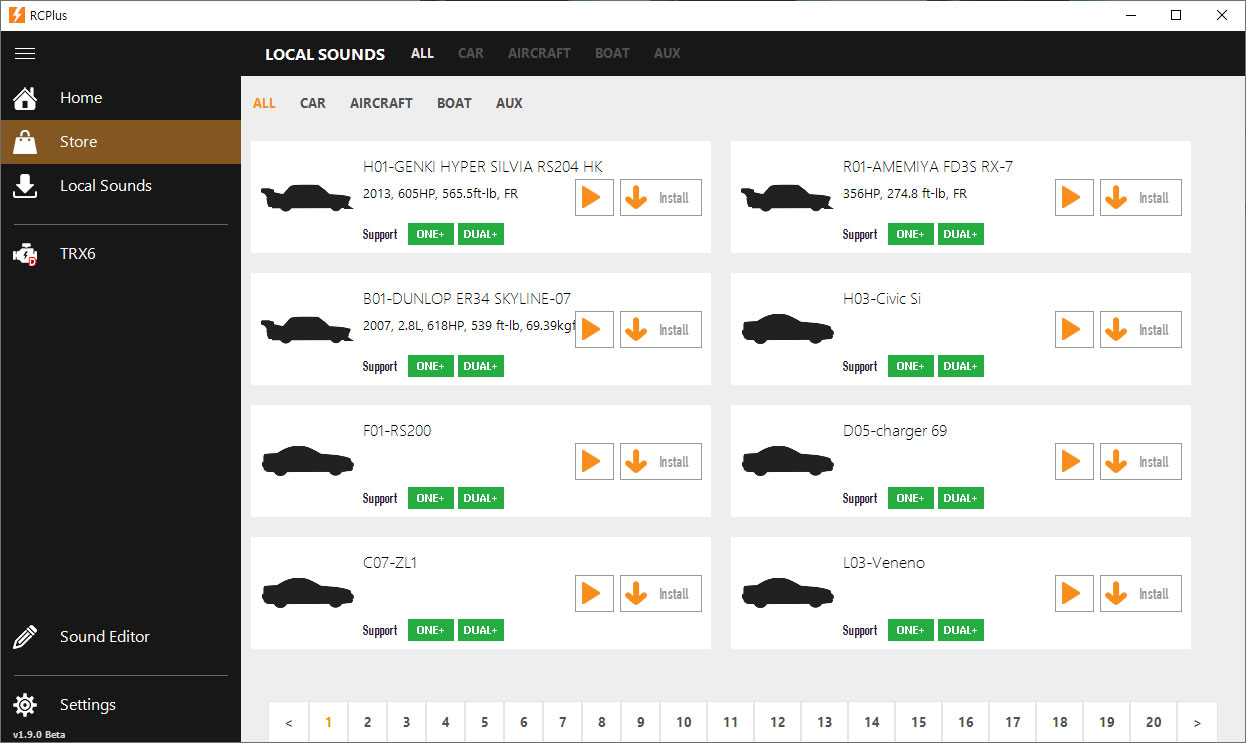Viewport: 1246px width, 743px height.
Task: Play preview of F01-RS200 sound
Action: [594, 462]
